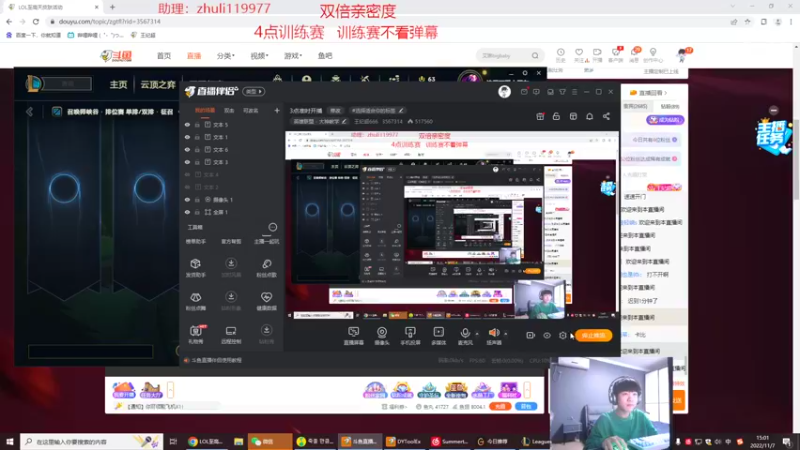The height and width of the screenshot is (450, 800).
Task: Open the layout icon beside the bell
Action: point(573,116)
